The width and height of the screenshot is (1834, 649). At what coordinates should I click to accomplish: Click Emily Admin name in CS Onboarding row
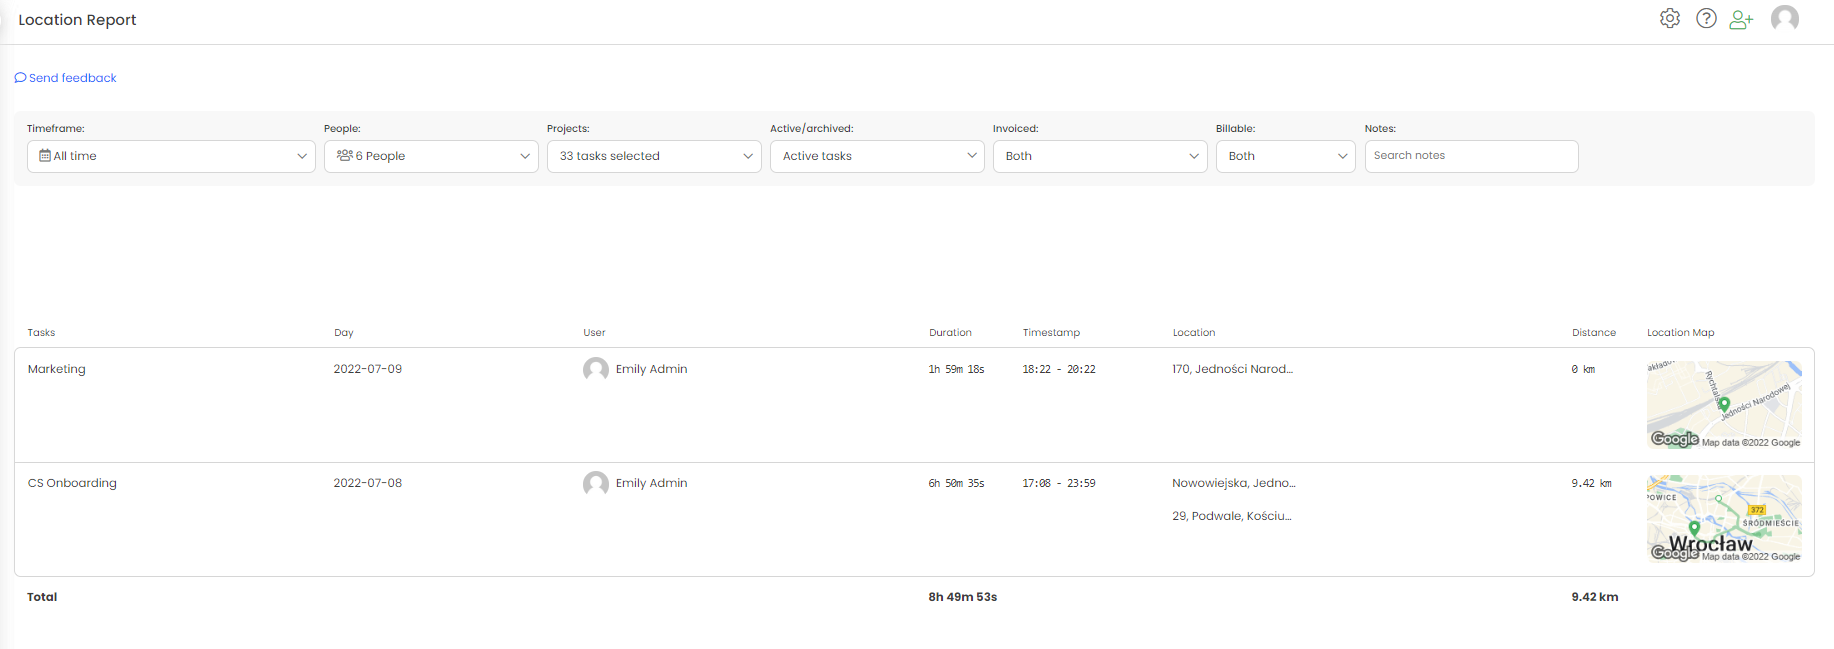point(651,483)
